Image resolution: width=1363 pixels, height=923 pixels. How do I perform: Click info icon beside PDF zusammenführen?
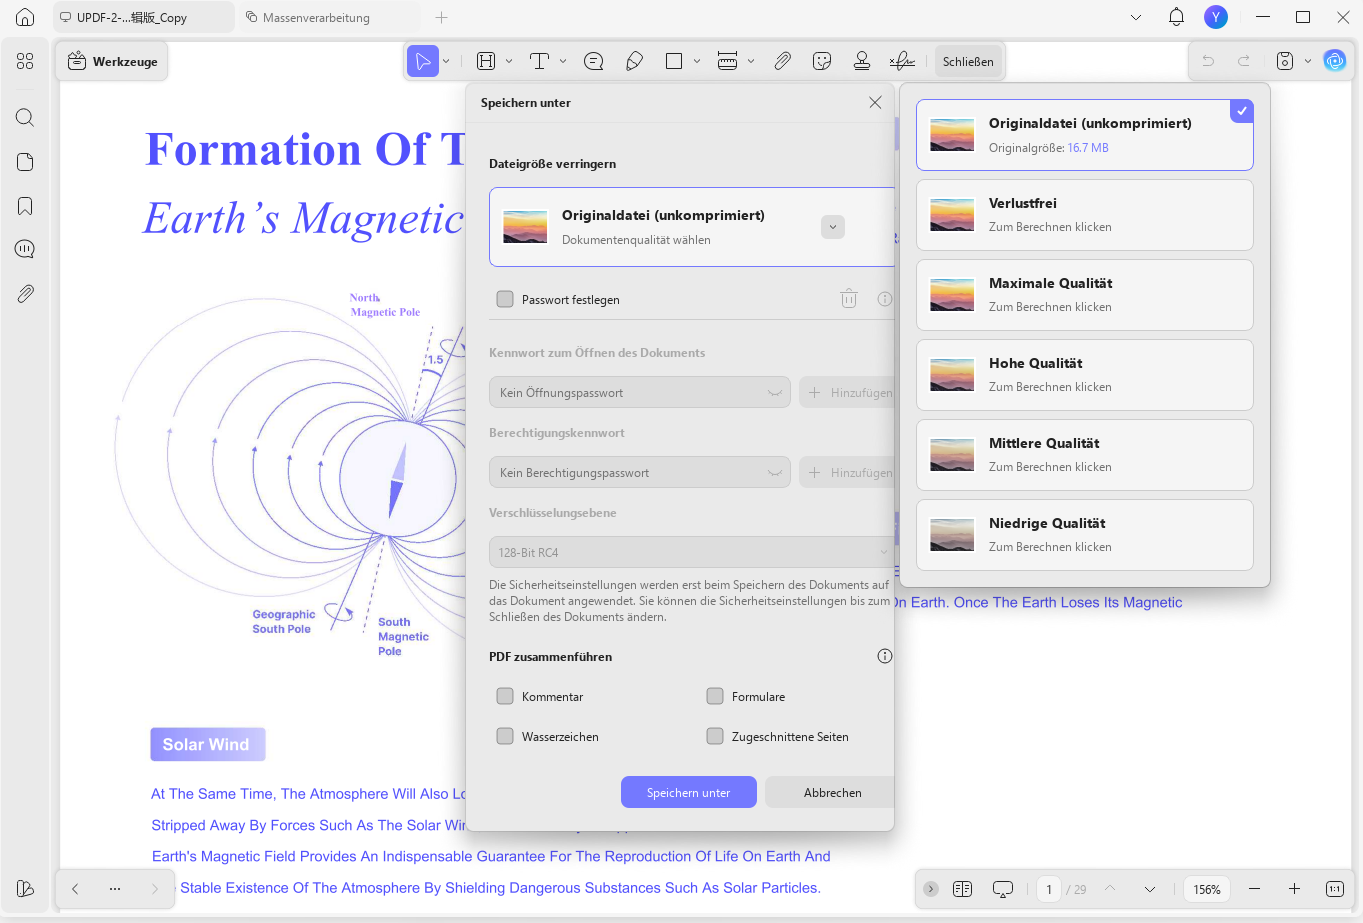885,656
